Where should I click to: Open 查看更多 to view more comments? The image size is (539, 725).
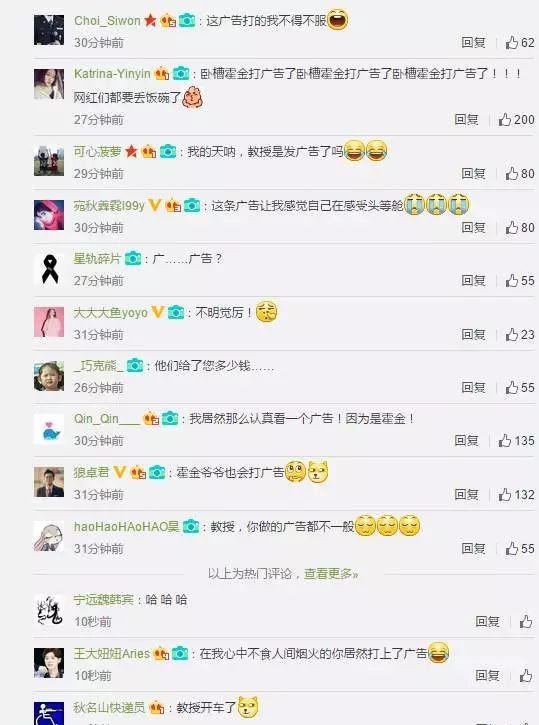coord(331,574)
